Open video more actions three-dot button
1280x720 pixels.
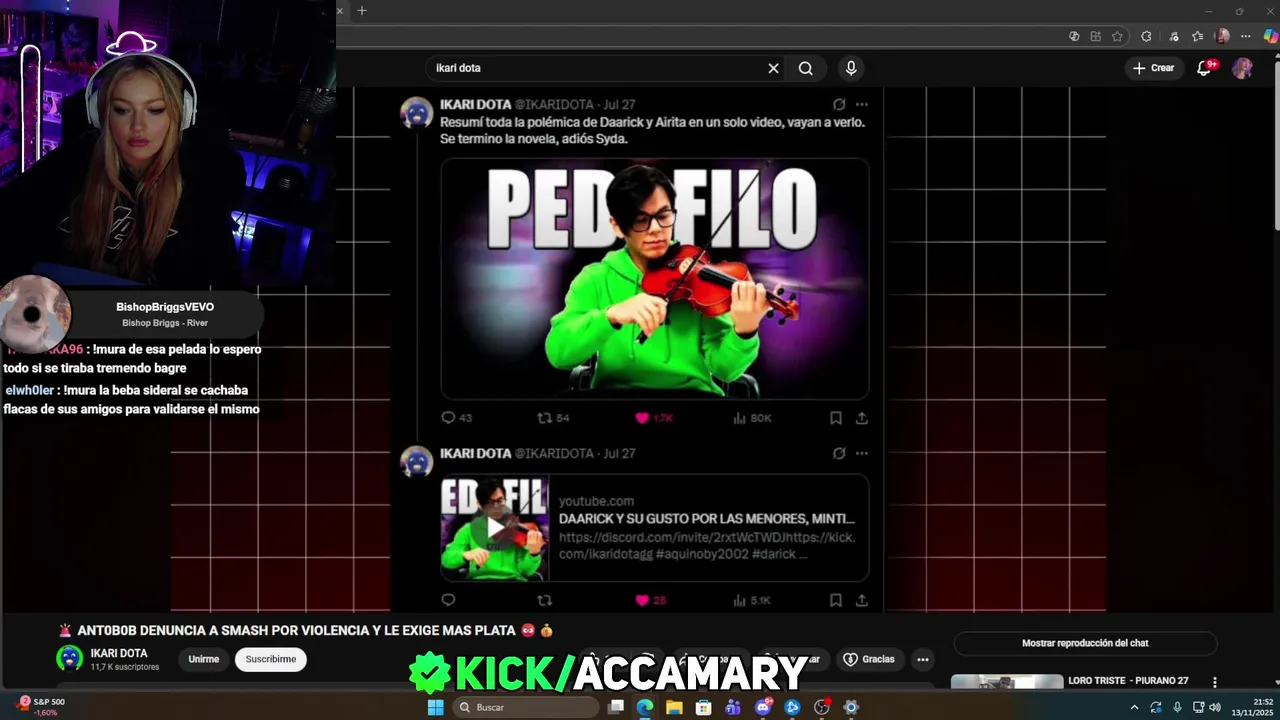tap(923, 659)
